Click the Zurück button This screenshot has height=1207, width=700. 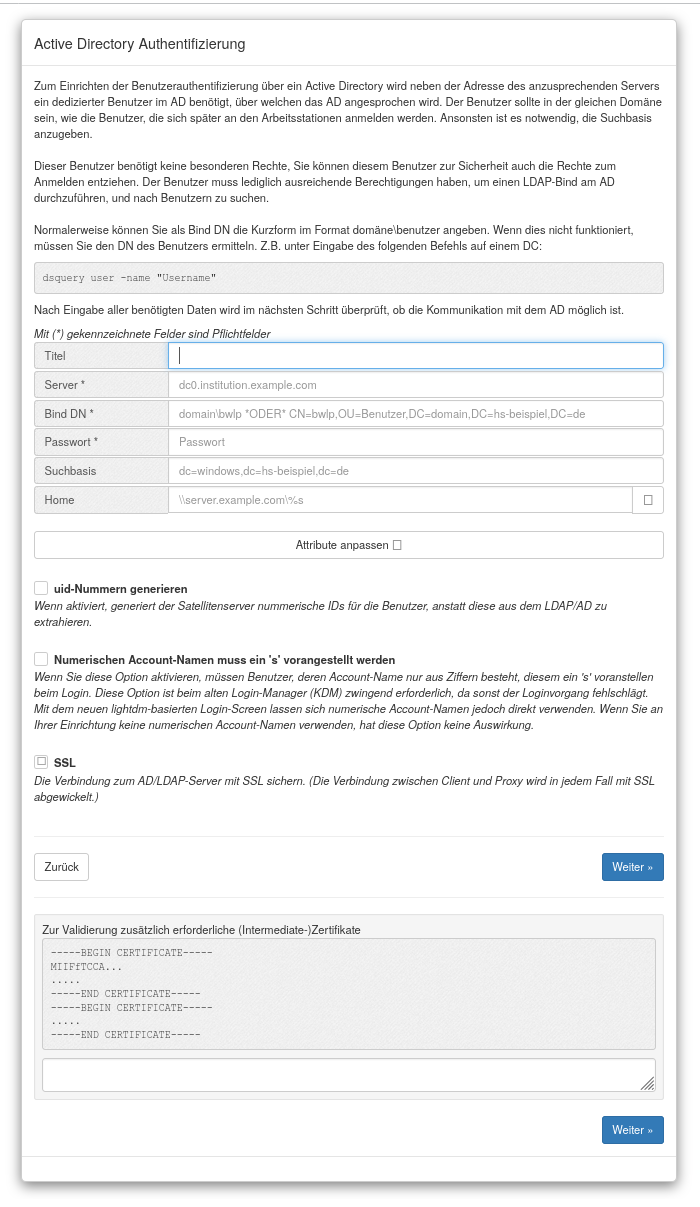click(61, 867)
